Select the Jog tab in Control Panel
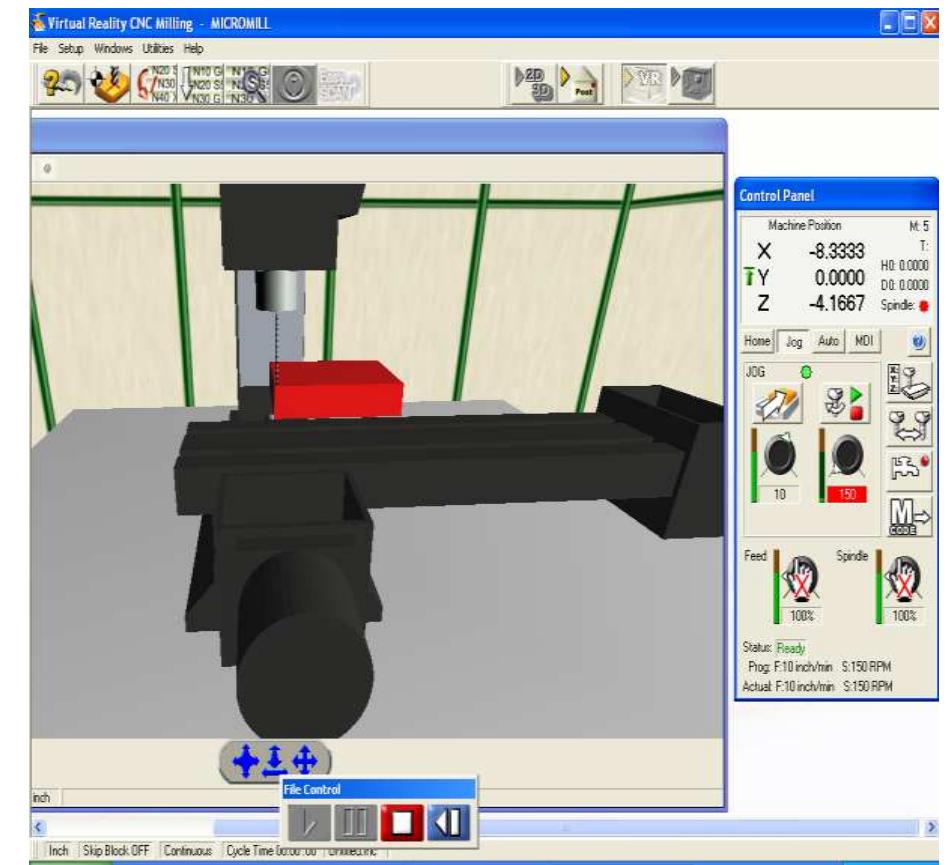The height and width of the screenshot is (865, 949). (x=793, y=342)
